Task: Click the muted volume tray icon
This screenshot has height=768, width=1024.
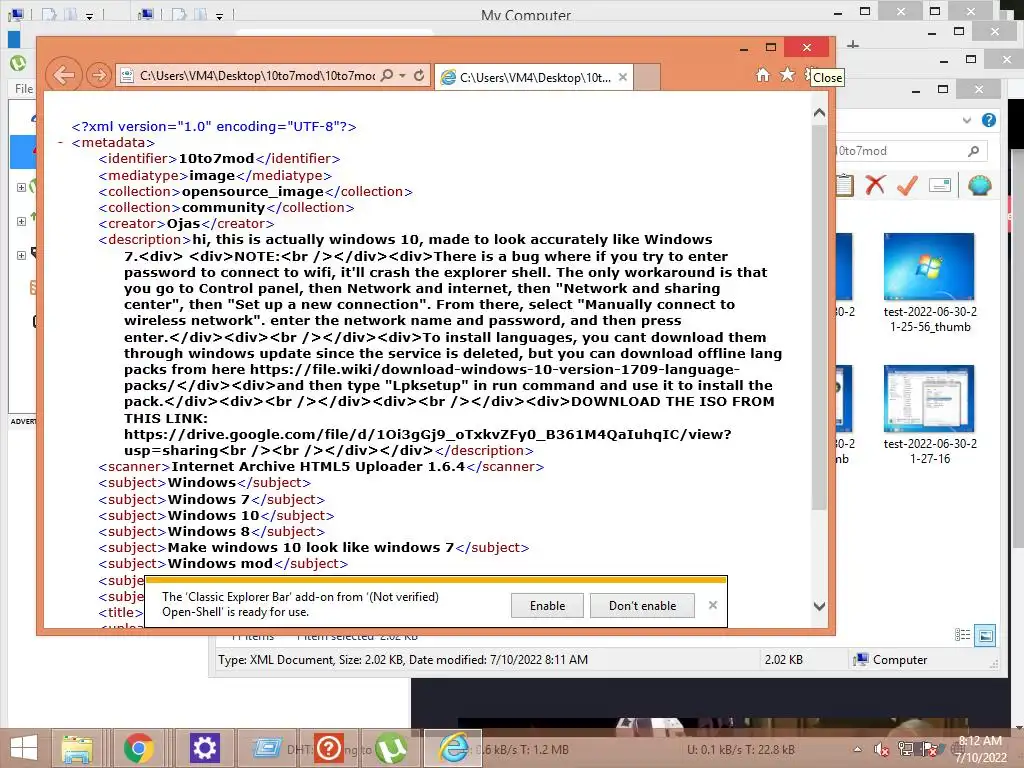Action: (881, 750)
